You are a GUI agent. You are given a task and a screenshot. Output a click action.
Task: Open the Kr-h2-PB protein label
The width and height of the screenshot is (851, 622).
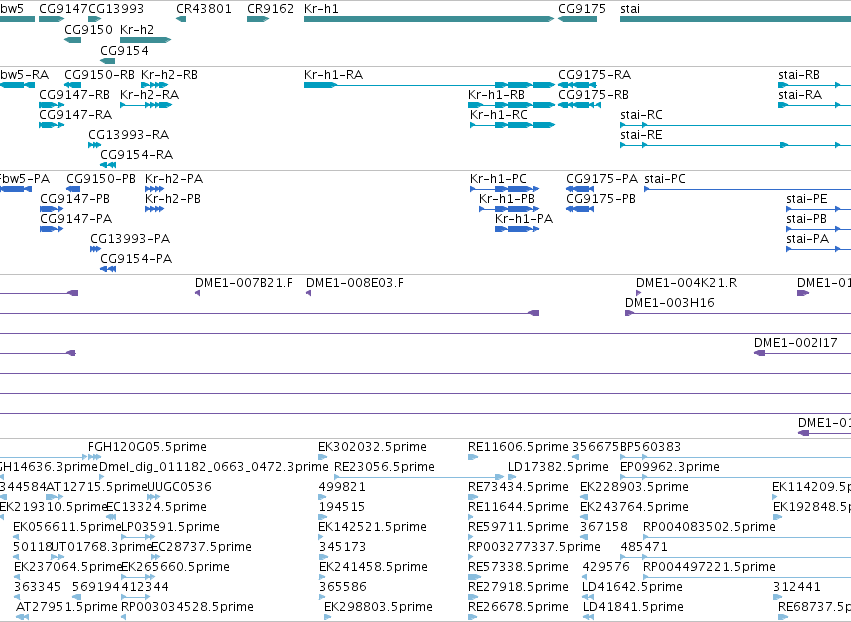pyautogui.click(x=173, y=199)
